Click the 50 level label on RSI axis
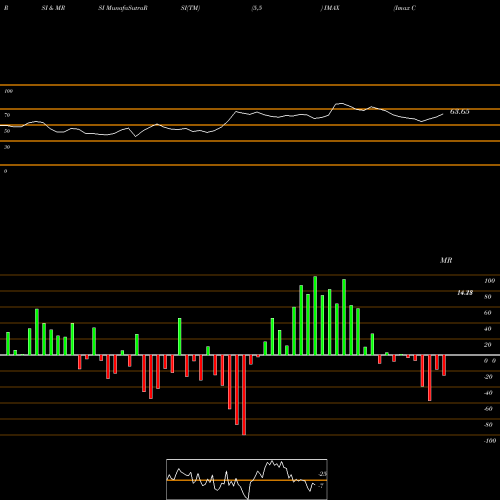Screen dimensions: 500x500 7,131
